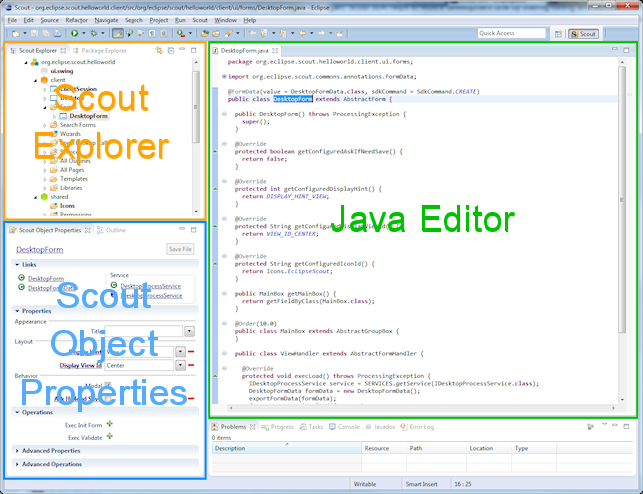Screen dimensions: 643x494
Task: Click the Run External Tools icon
Action: 180,33
